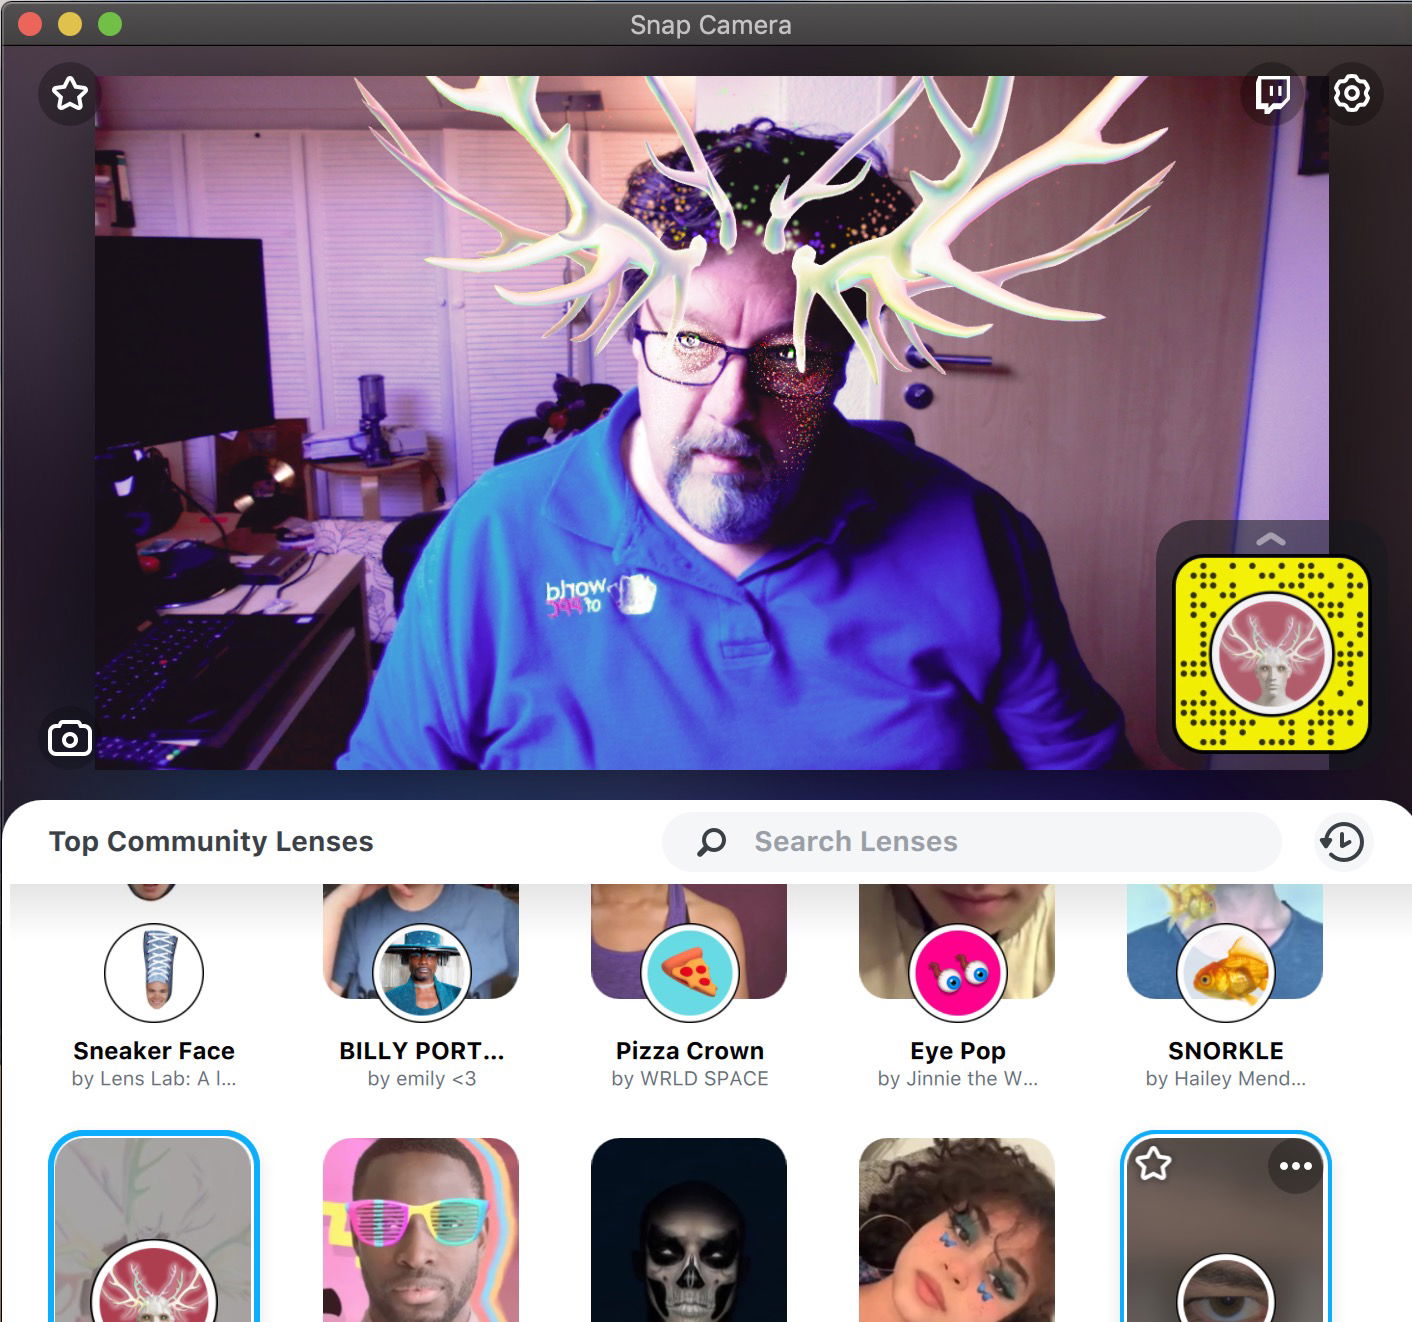
Task: Select the Pizza Crown lens icon
Action: click(690, 972)
